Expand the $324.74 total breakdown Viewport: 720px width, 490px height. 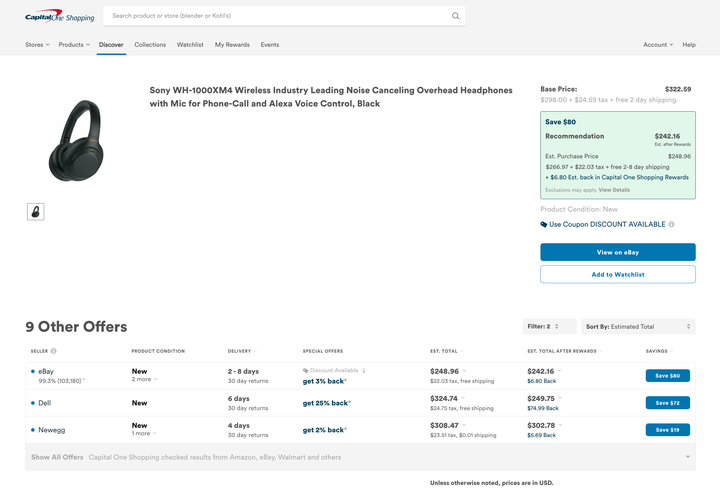[463, 398]
